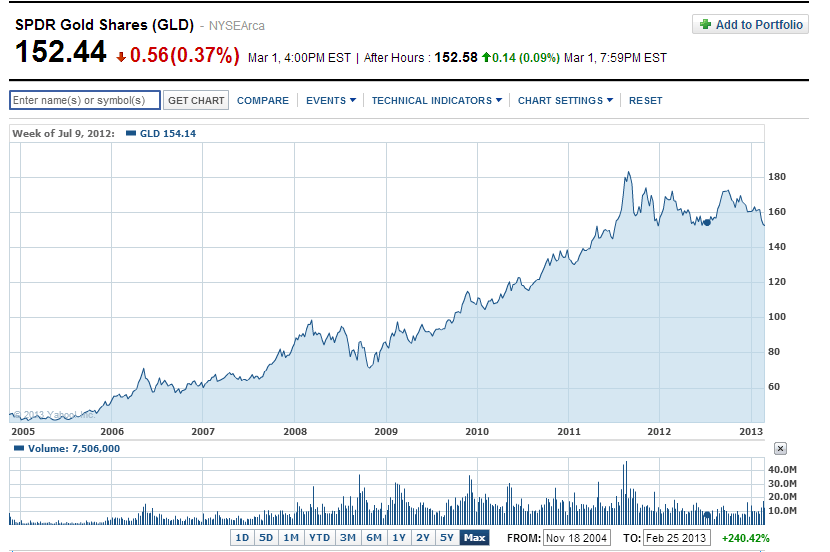Click the GLD series color marker in legend
This screenshot has width=830, height=552.
[131, 133]
